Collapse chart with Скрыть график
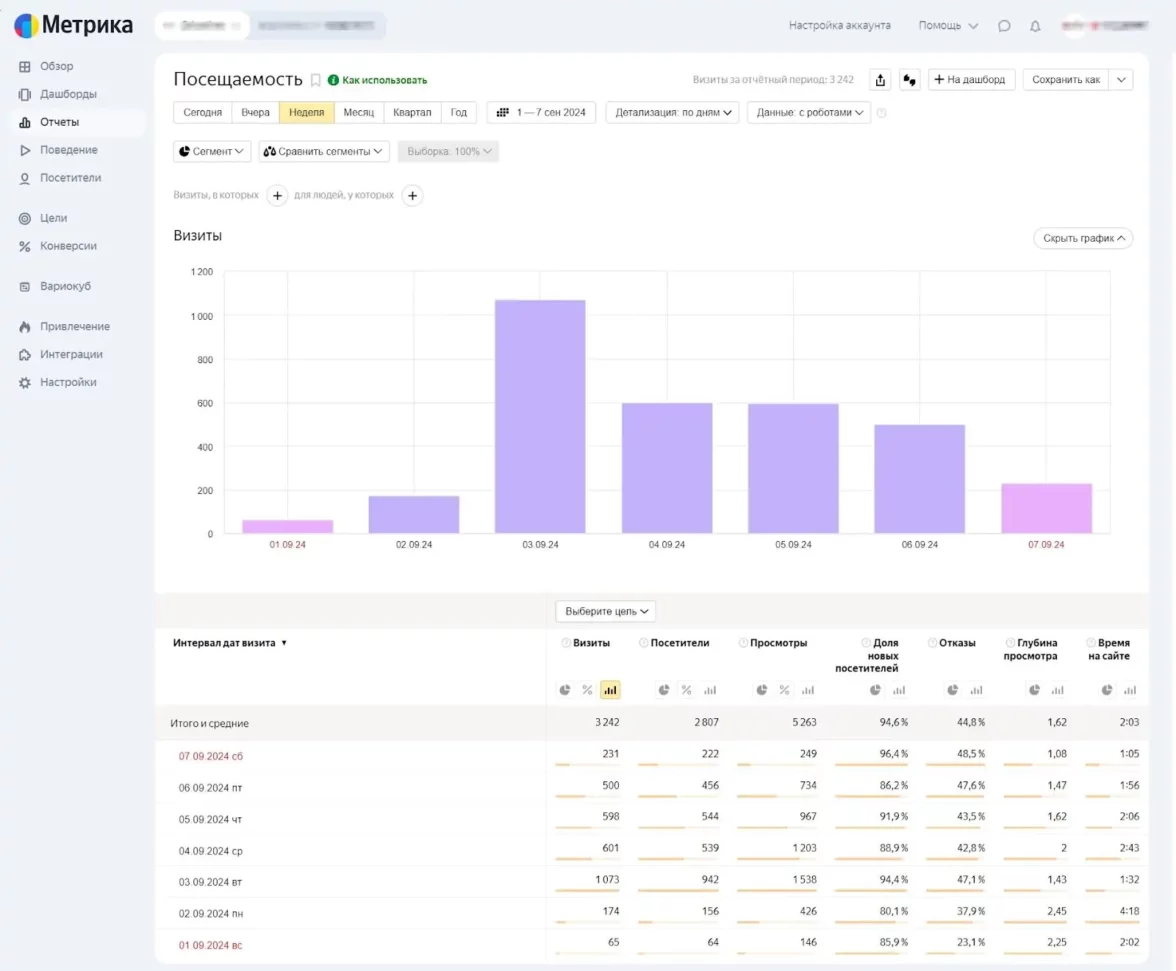The width and height of the screenshot is (1176, 971). point(1082,239)
